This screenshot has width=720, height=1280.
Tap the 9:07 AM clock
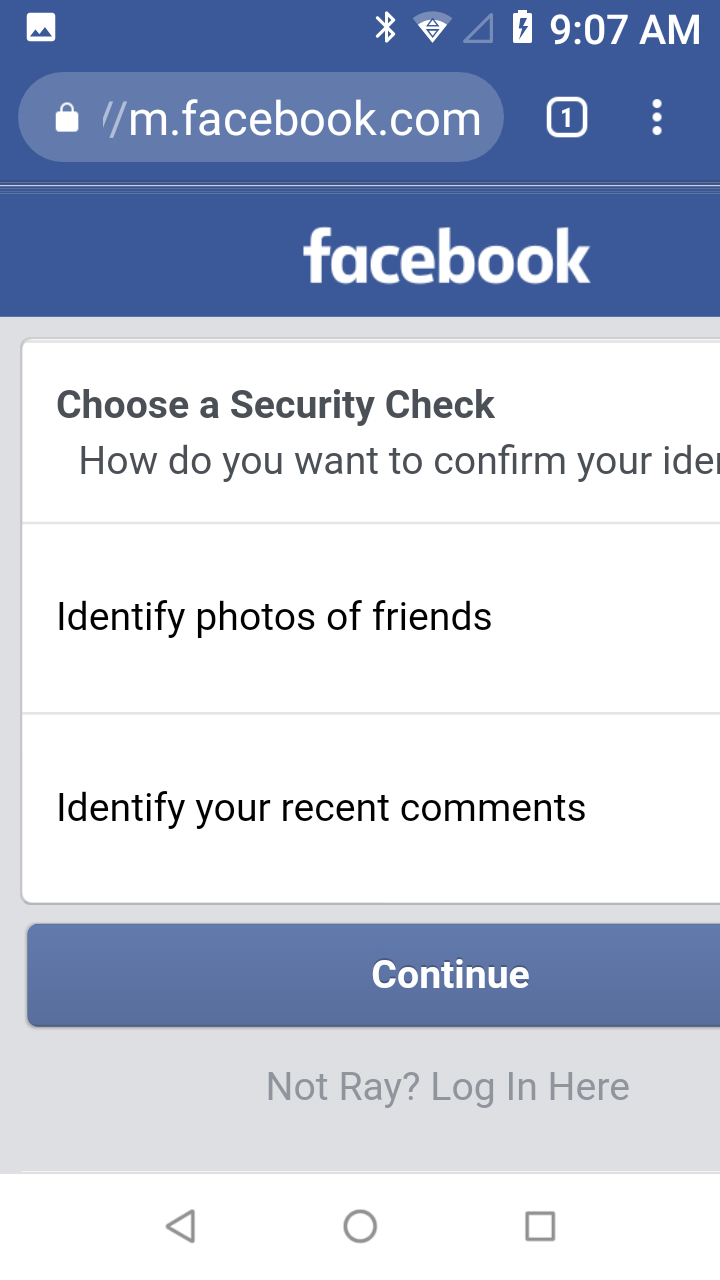click(625, 29)
